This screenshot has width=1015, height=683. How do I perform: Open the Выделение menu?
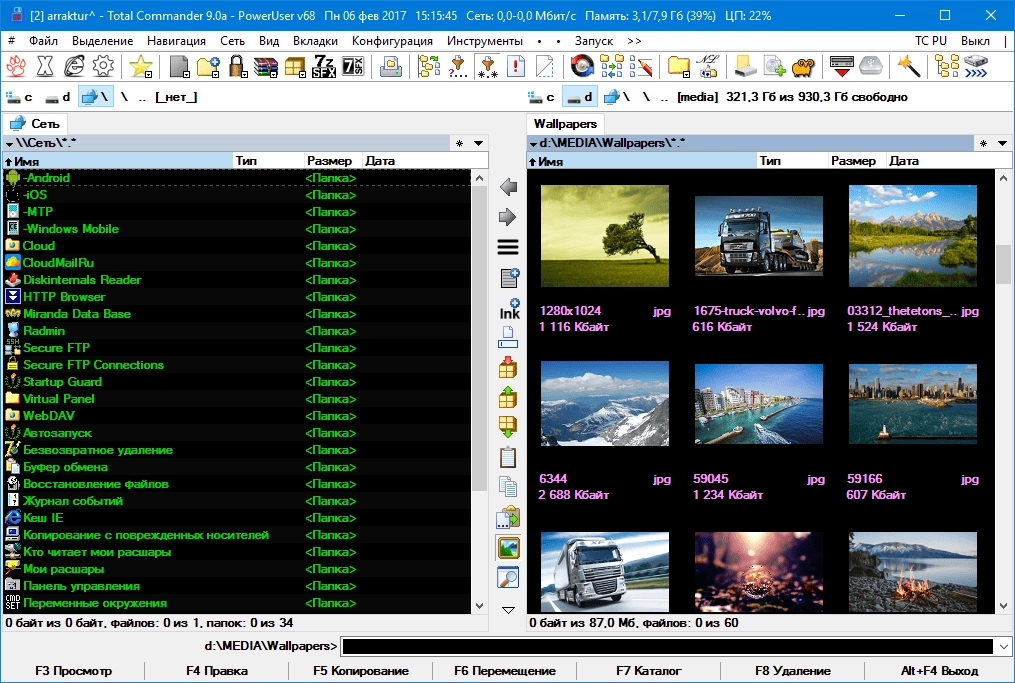[x=102, y=41]
